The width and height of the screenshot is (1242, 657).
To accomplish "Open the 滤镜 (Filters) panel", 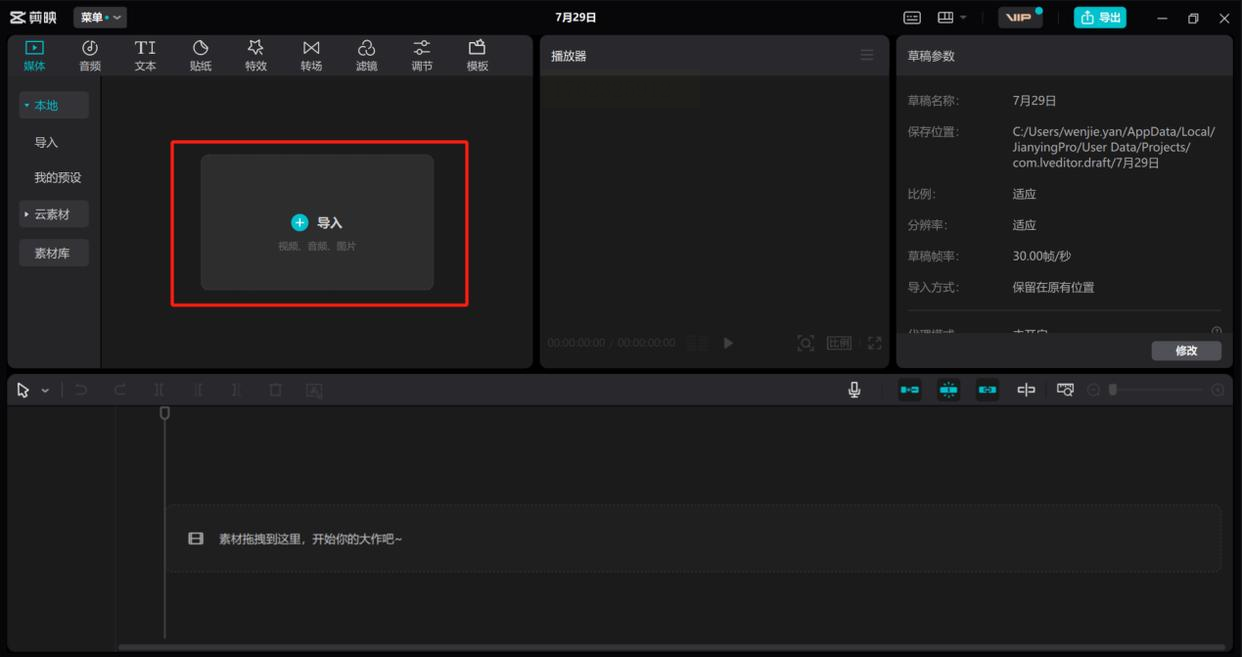I will pyautogui.click(x=366, y=55).
